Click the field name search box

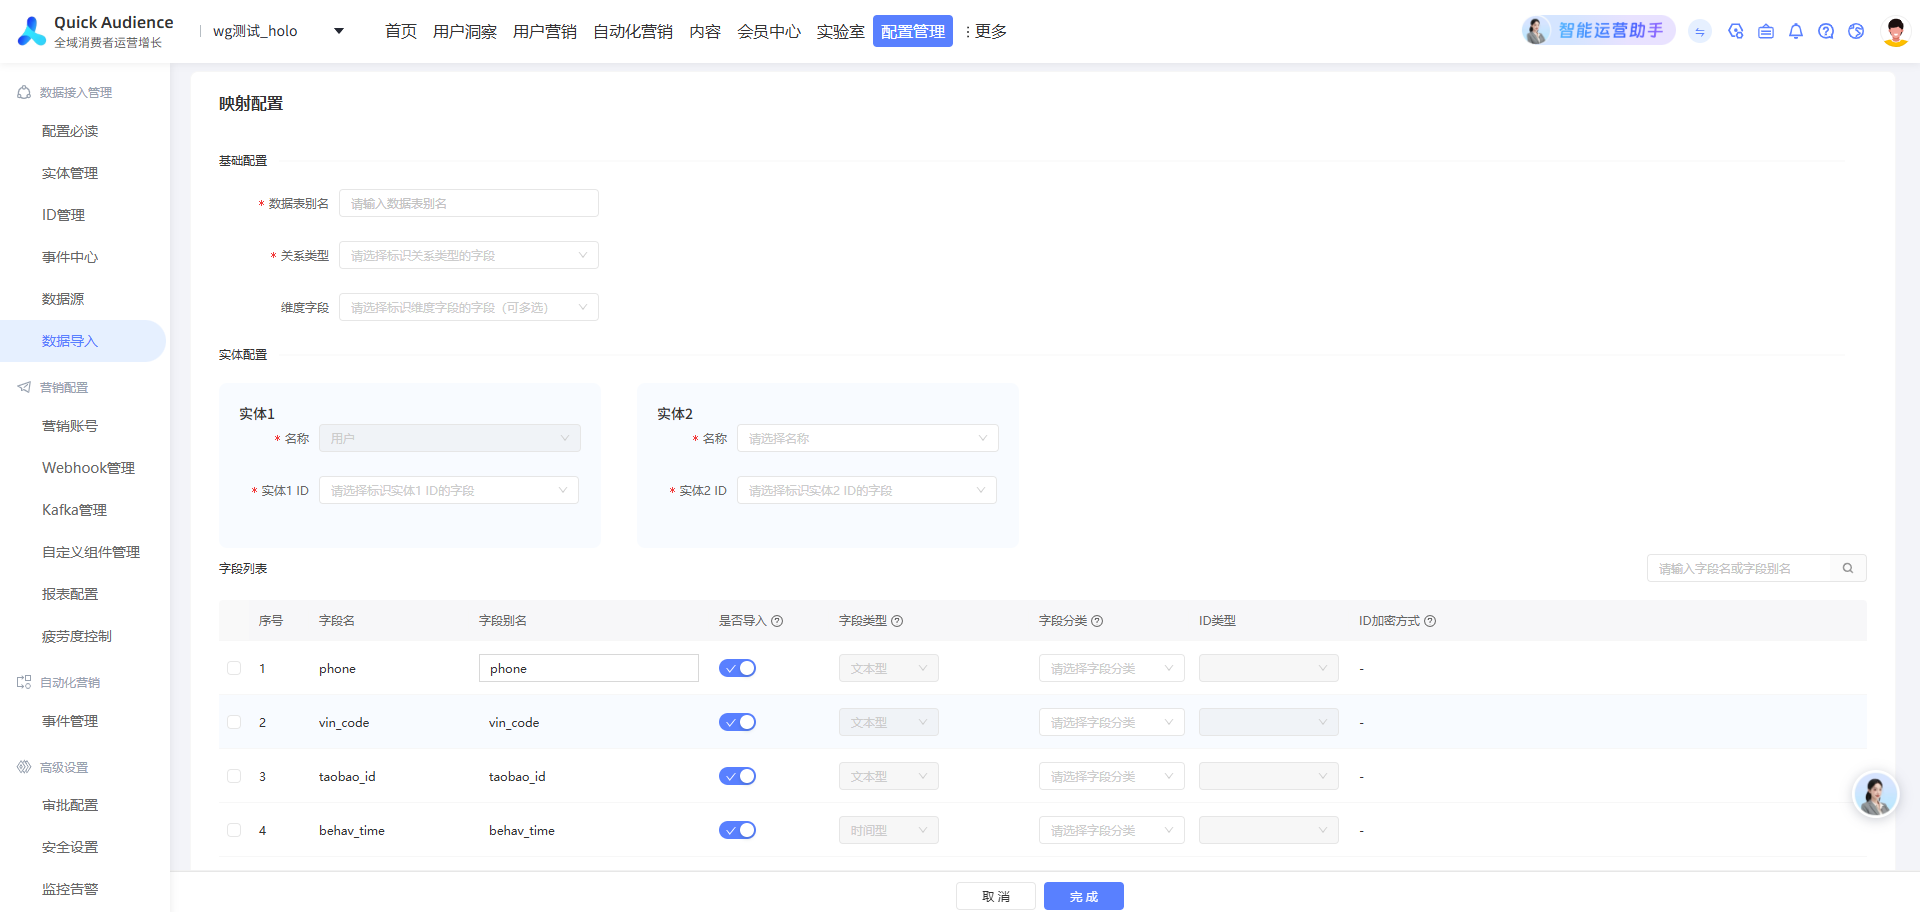[1739, 568]
